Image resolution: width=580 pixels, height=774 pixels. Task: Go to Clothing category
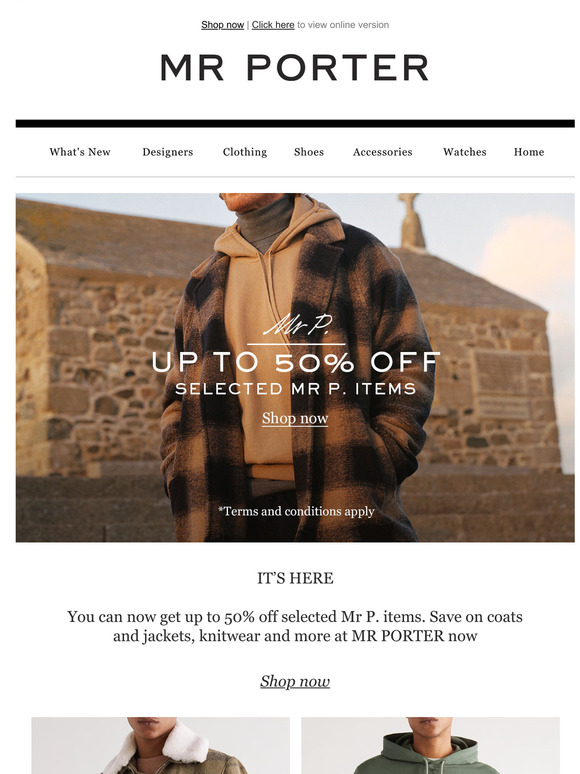pyautogui.click(x=245, y=152)
